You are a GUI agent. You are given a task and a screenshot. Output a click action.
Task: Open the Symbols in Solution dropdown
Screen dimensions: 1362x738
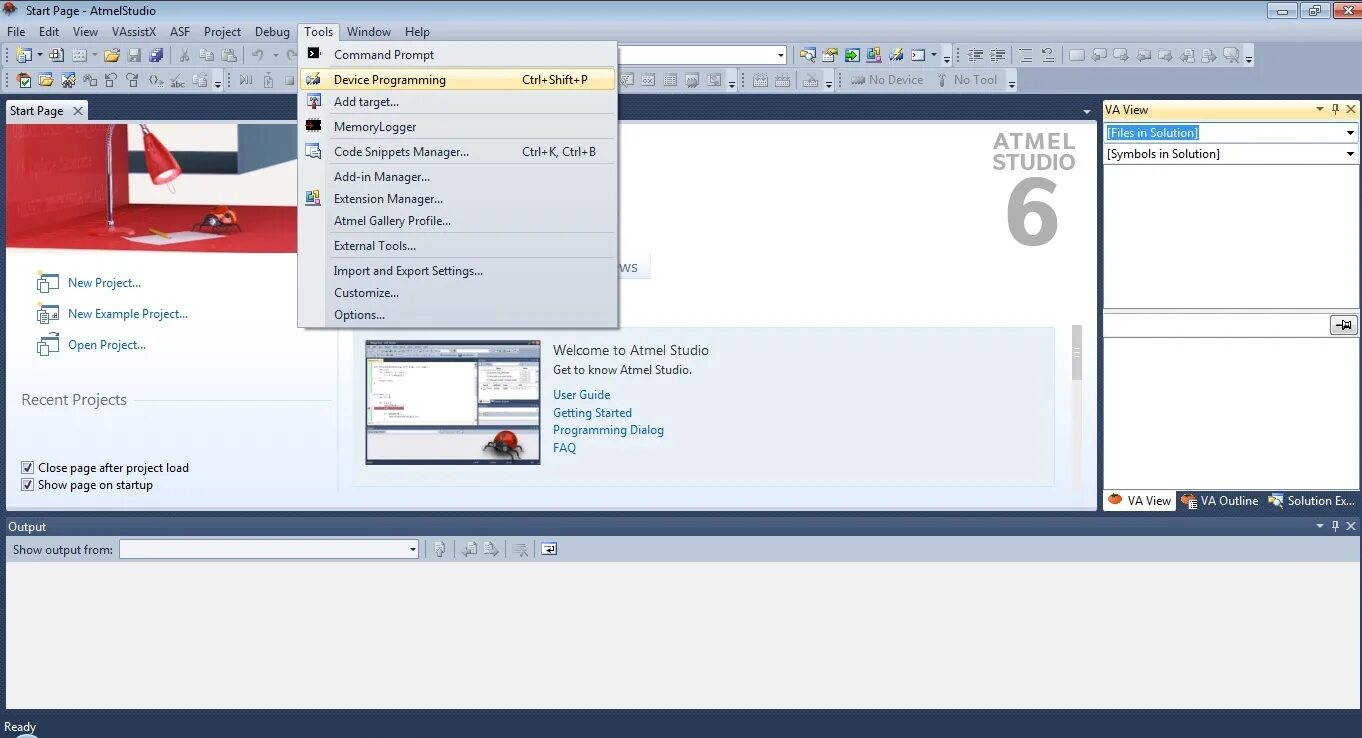1350,154
